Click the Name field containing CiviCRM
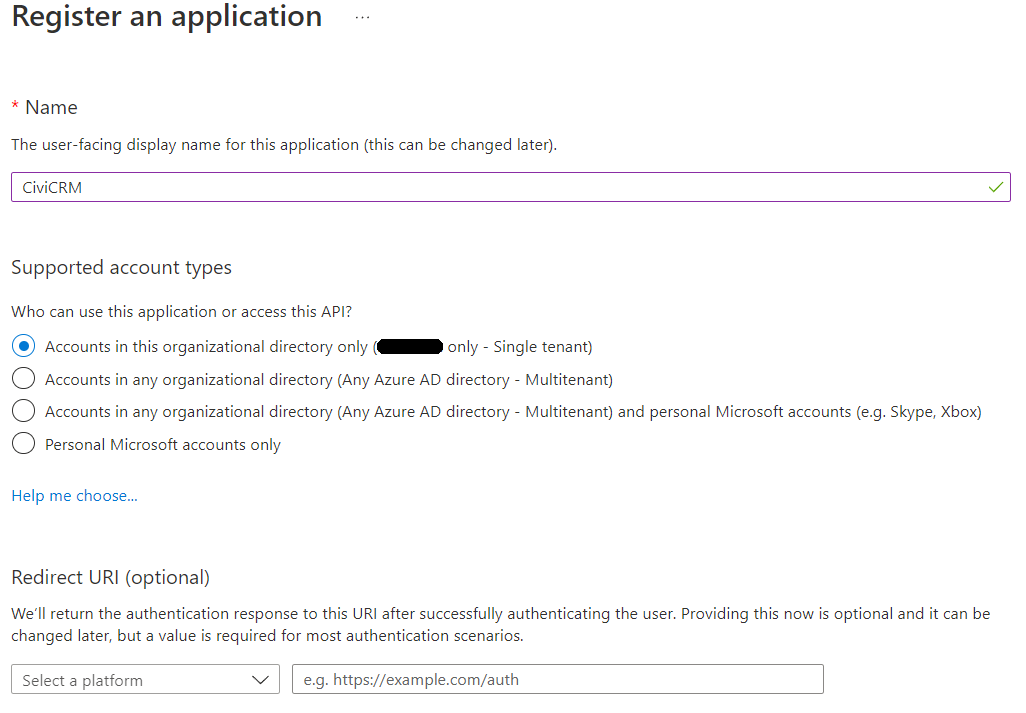1026x713 pixels. click(x=500, y=187)
